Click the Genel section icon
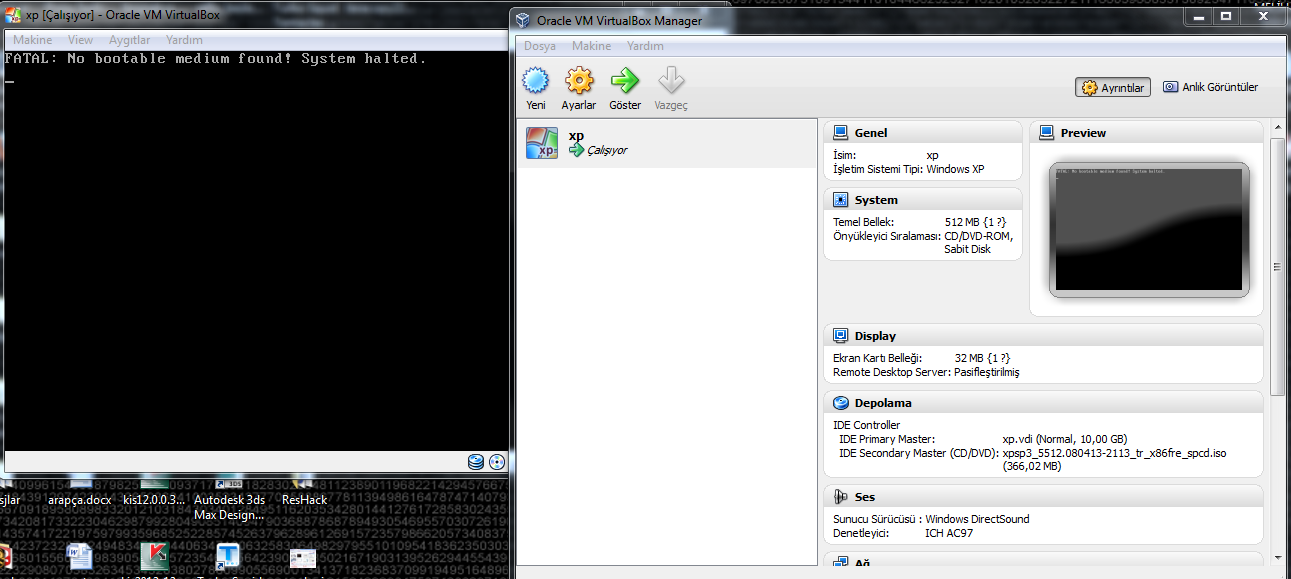 click(x=841, y=133)
